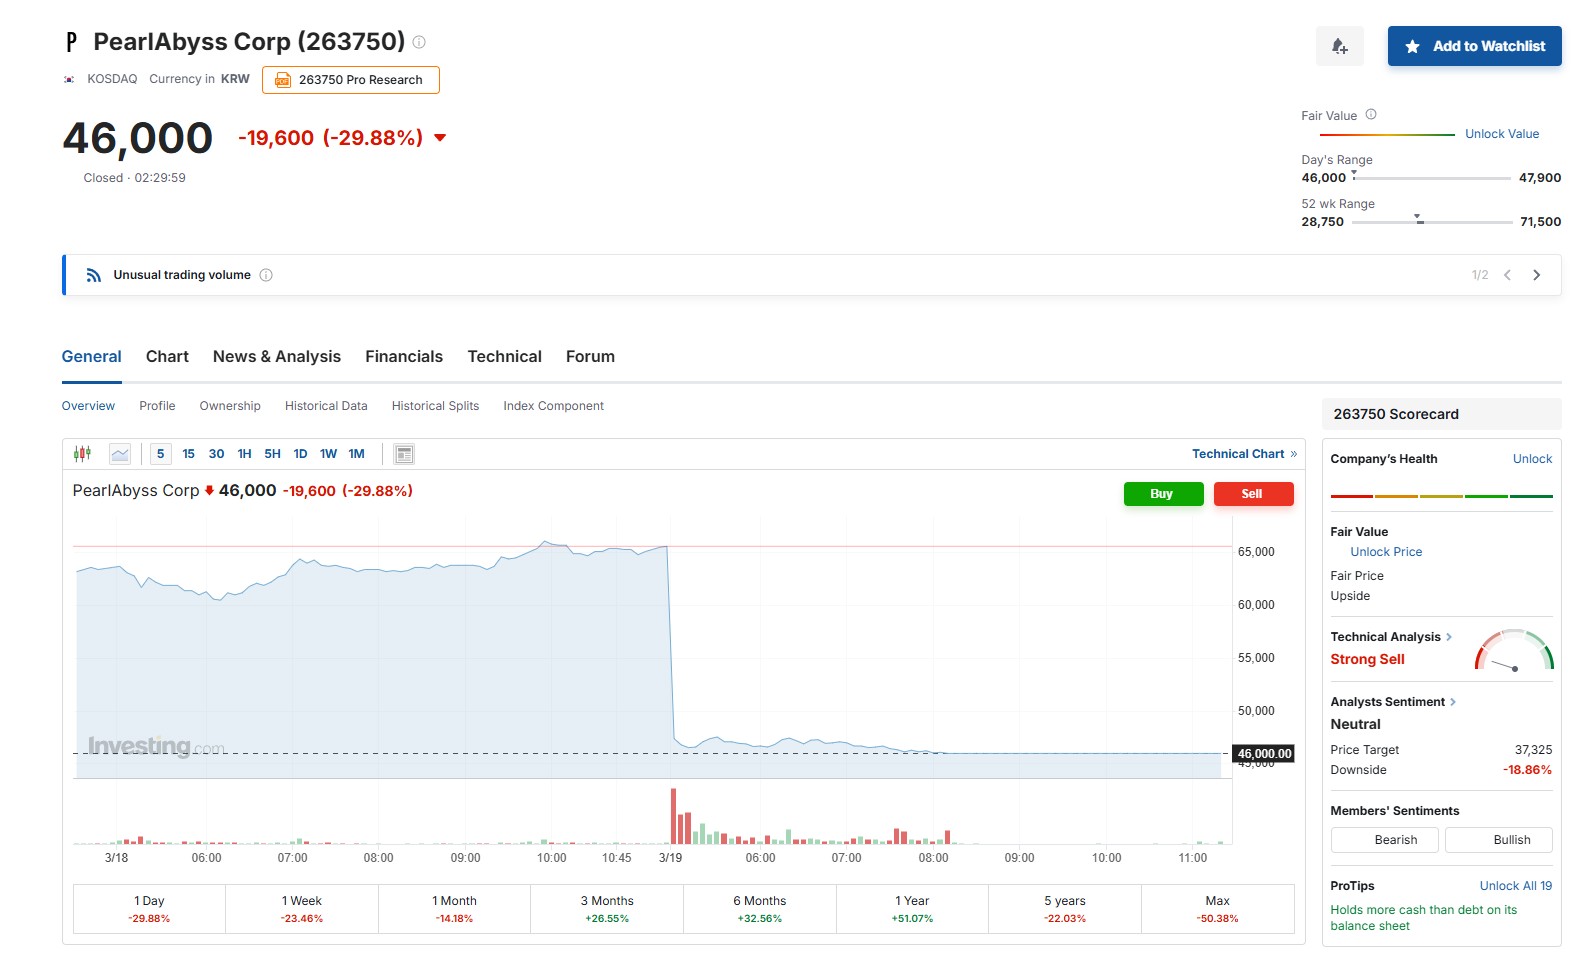Click the info icon beside PearlAbyss Corp title
Image resolution: width=1581 pixels, height=958 pixels.
tap(419, 42)
